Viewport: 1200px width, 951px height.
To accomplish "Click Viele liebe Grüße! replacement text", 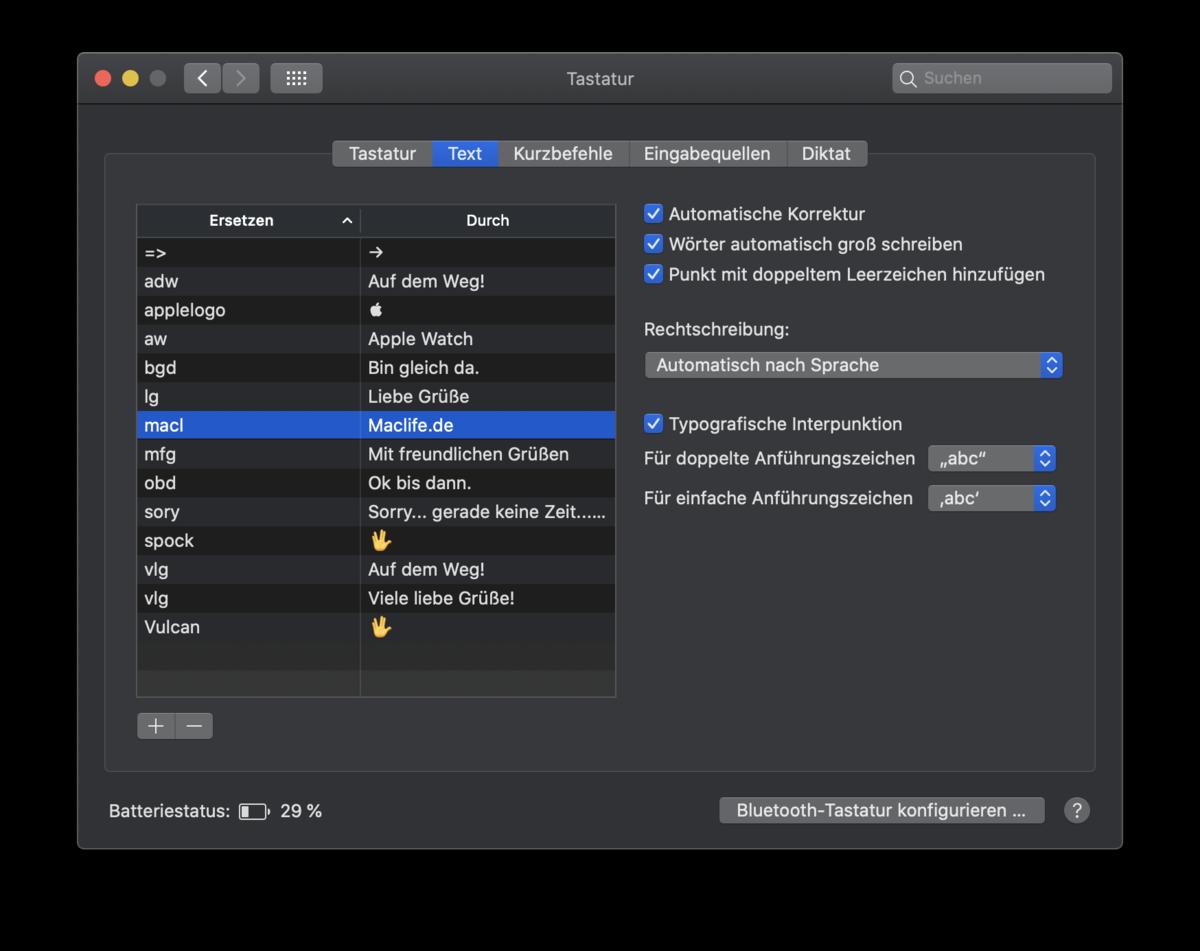I will pos(442,598).
